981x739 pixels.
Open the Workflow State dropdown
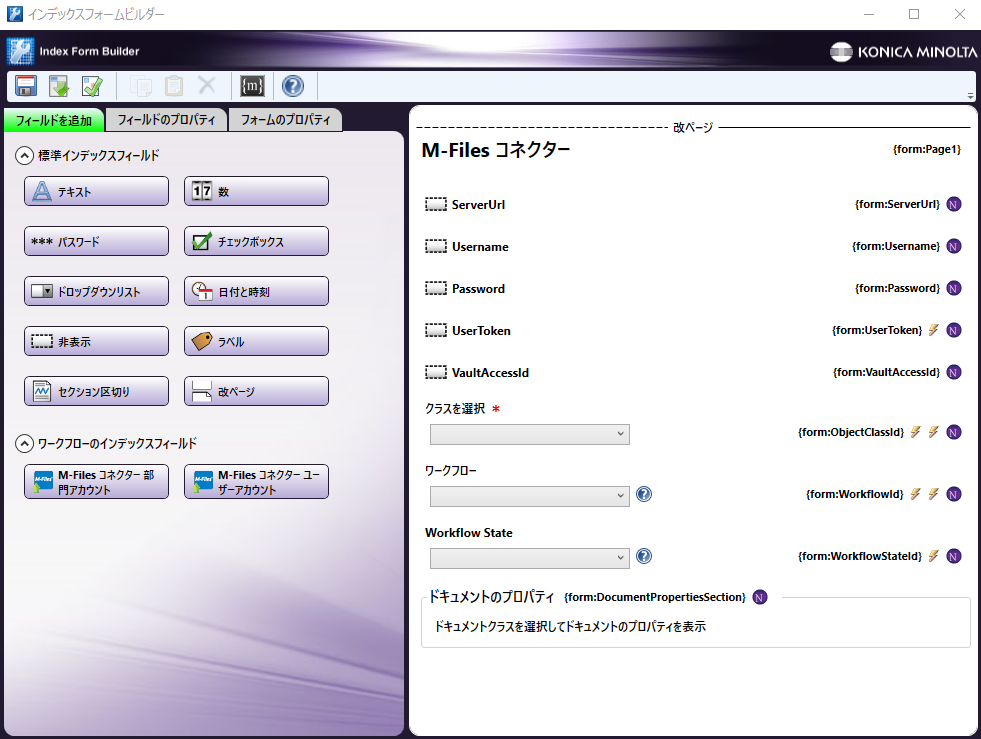point(529,558)
